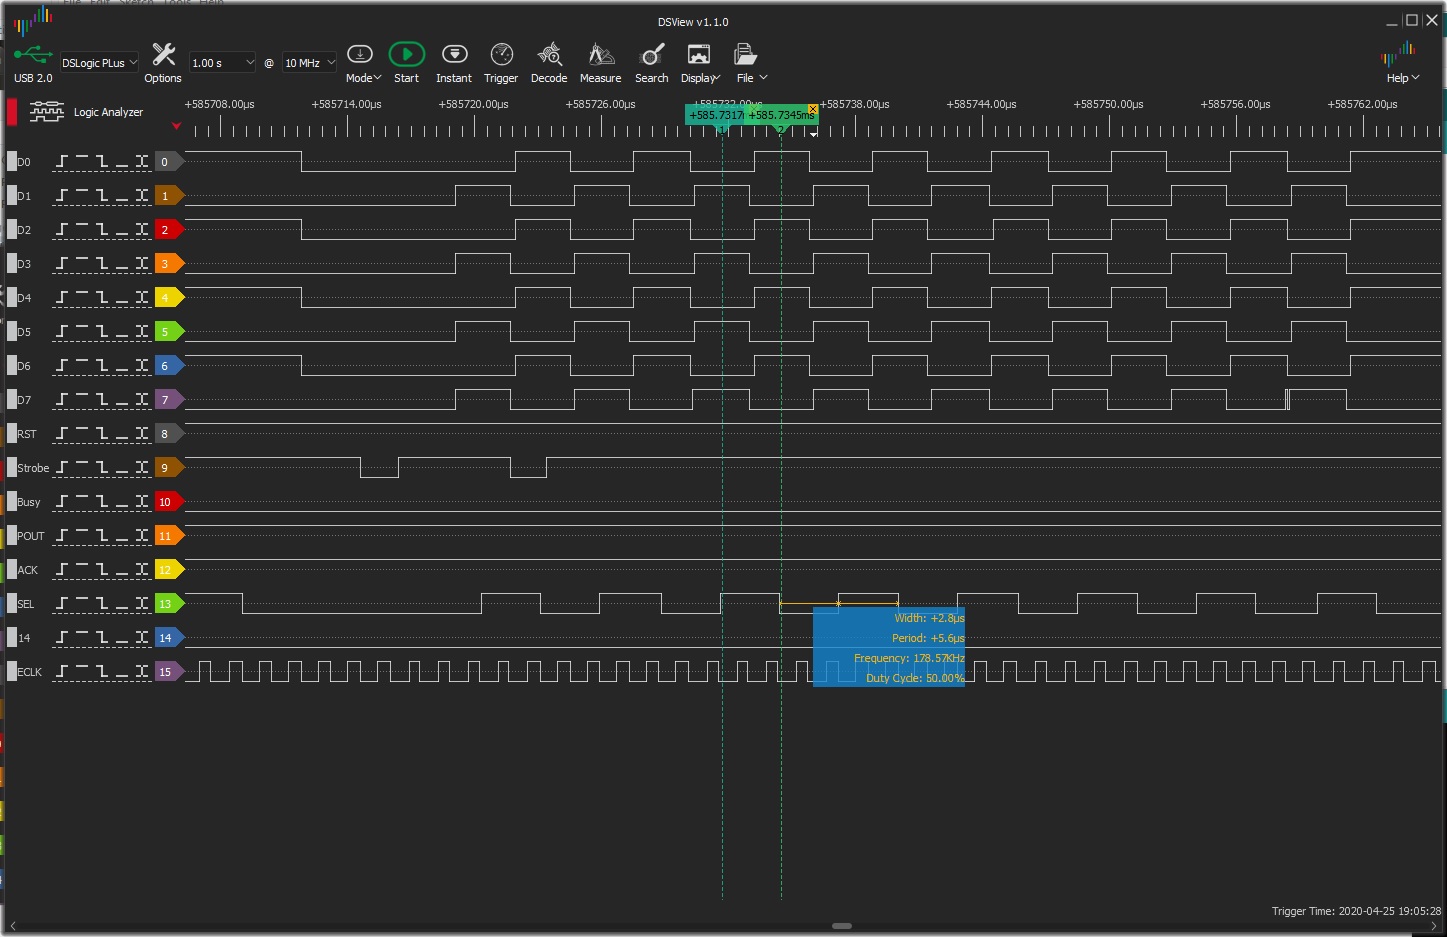The image size is (1447, 937).
Task: Click the USB 2.0 connection icon
Action: coord(33,62)
